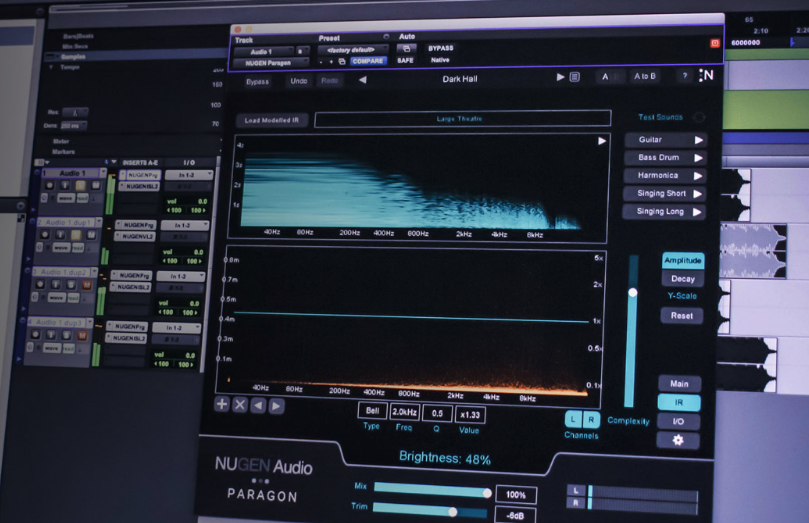Viewport: 809px width, 523px height.
Task: Go to previous preset before Dark Hall
Action: pyautogui.click(x=363, y=80)
